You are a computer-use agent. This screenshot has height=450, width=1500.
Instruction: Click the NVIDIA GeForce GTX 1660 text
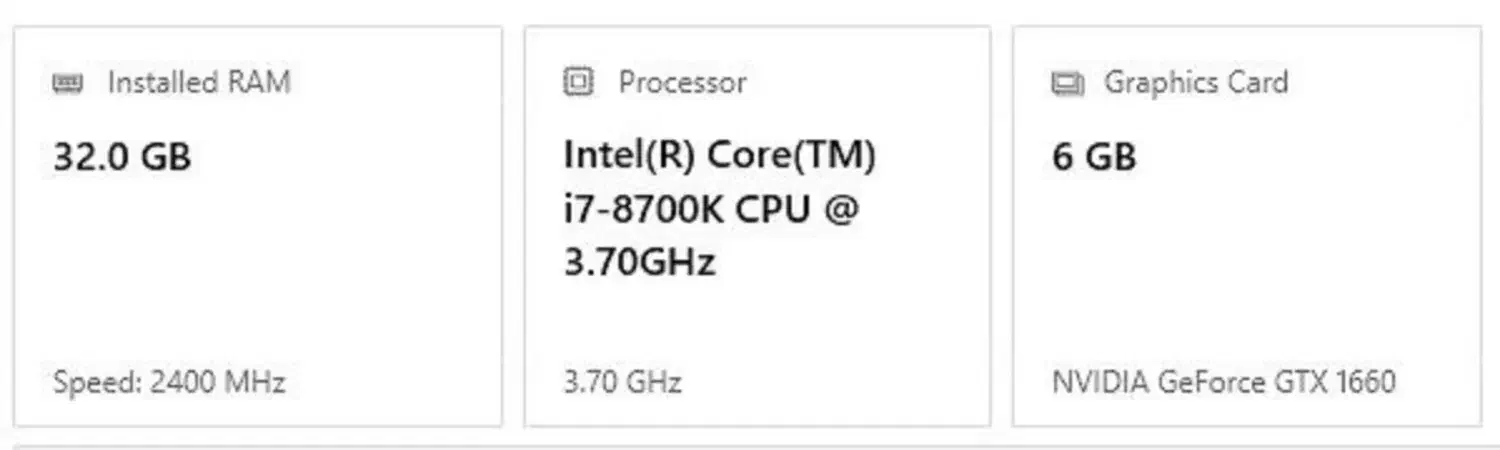[1223, 382]
